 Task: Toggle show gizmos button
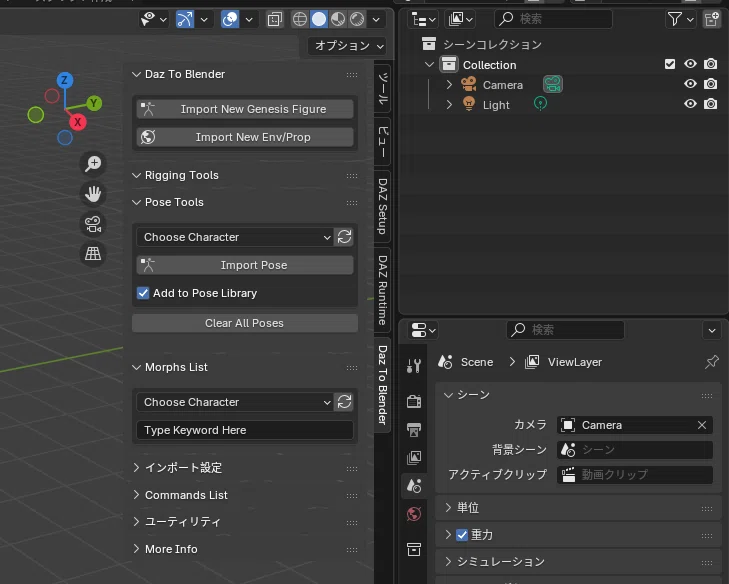coord(185,19)
